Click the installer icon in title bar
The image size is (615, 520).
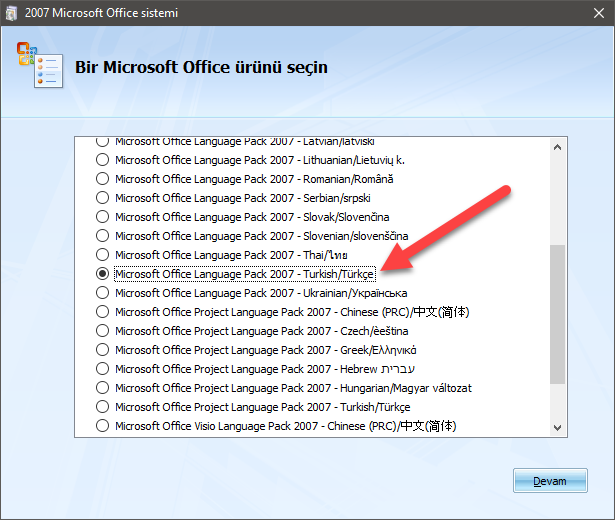point(11,13)
